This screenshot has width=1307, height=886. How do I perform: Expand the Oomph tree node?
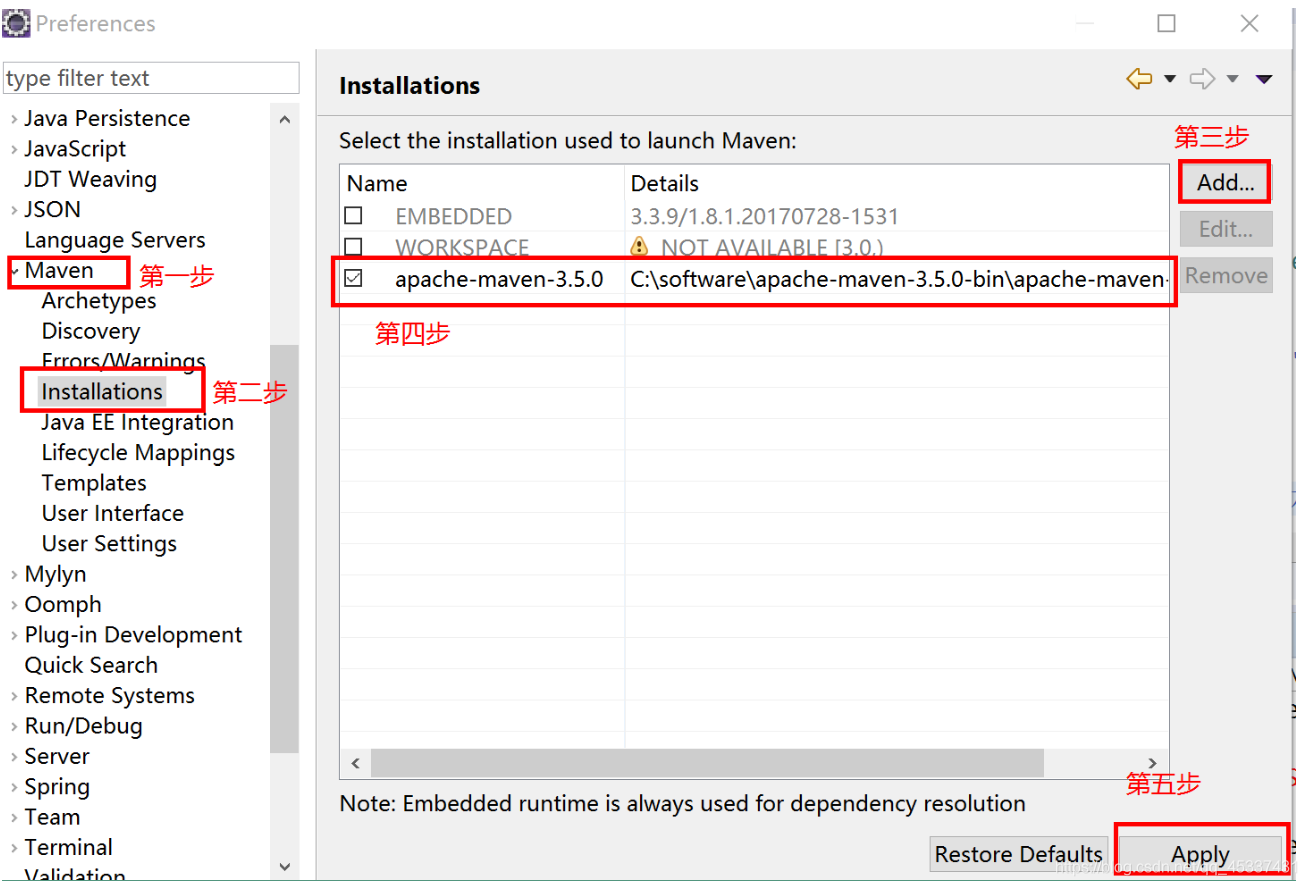[x=14, y=605]
